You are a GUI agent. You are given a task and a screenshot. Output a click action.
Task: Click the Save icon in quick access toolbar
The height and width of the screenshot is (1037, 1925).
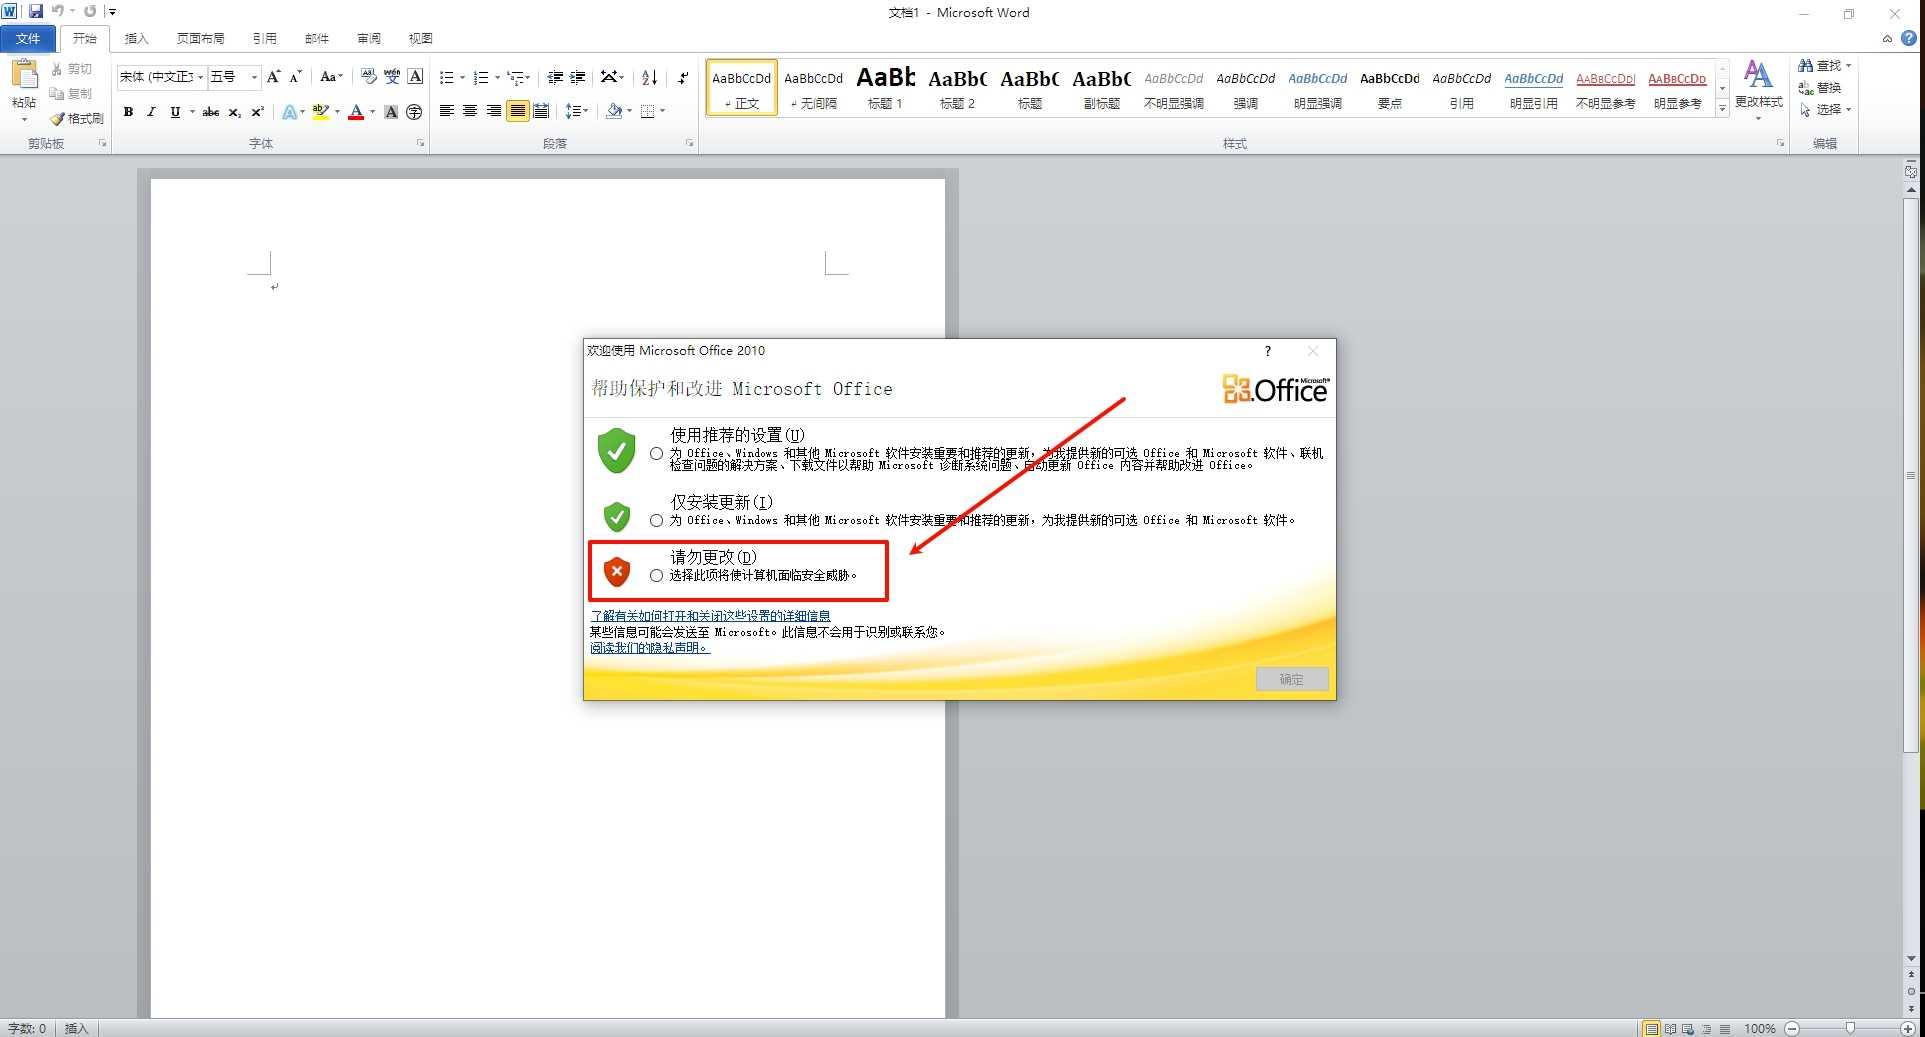(x=36, y=11)
